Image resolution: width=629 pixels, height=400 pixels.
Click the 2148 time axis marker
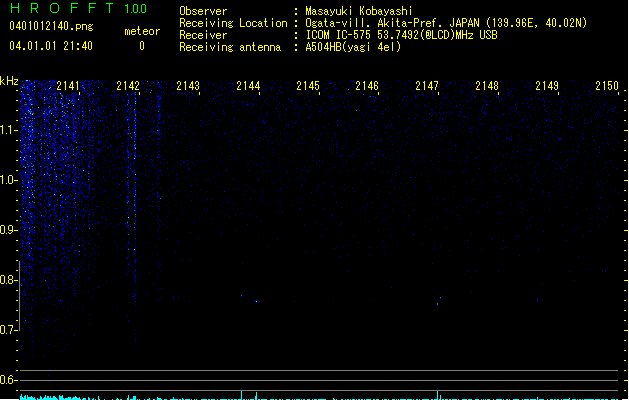[487, 86]
